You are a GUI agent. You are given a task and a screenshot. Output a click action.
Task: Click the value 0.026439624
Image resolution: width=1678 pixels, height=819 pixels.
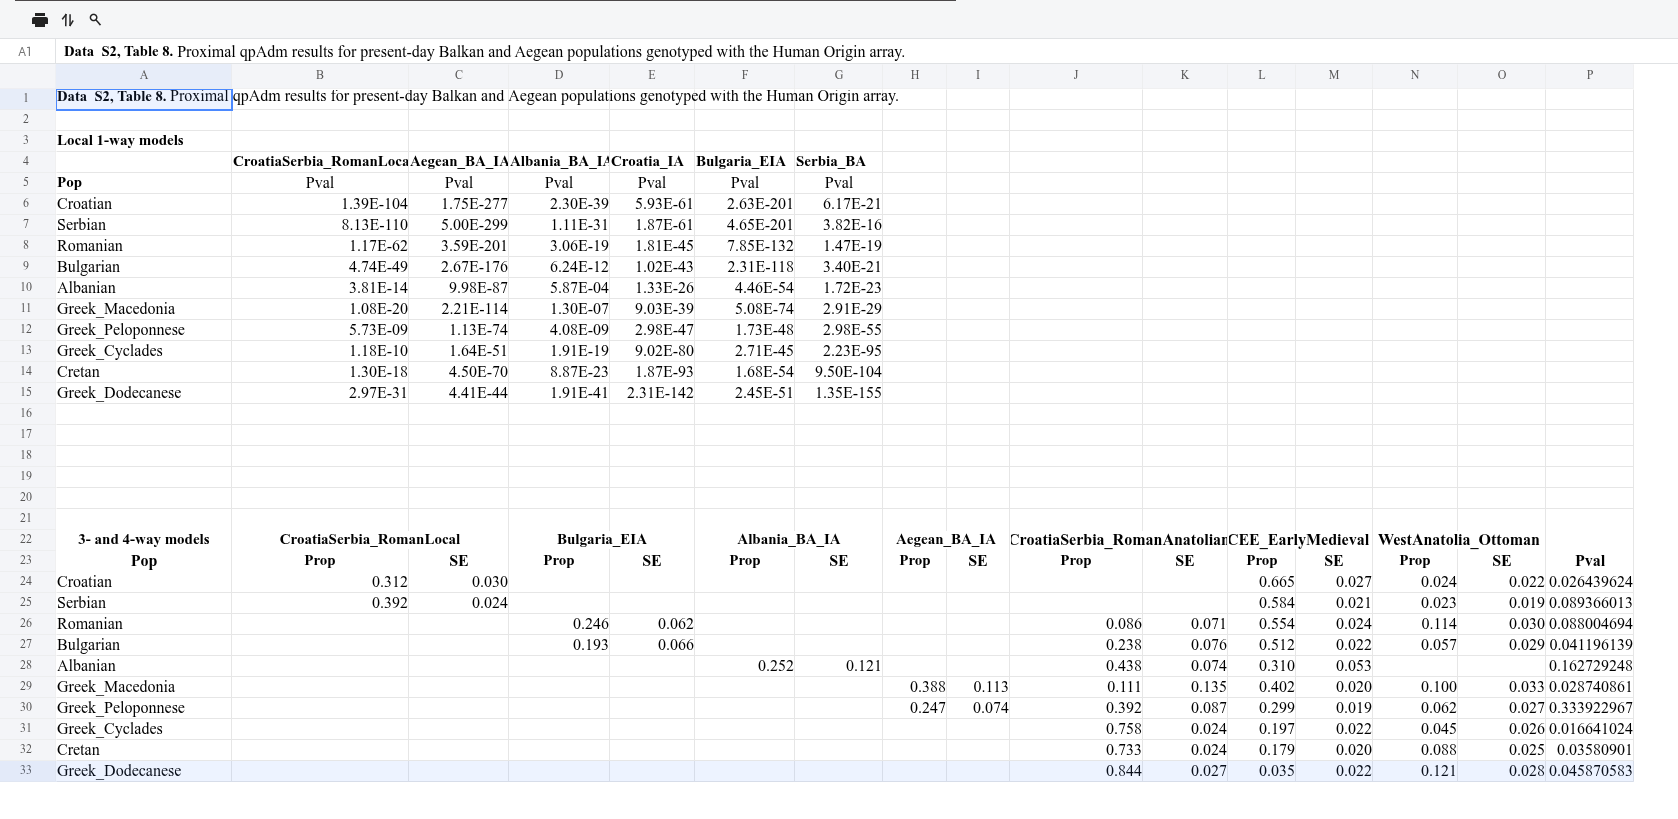[x=1591, y=581]
